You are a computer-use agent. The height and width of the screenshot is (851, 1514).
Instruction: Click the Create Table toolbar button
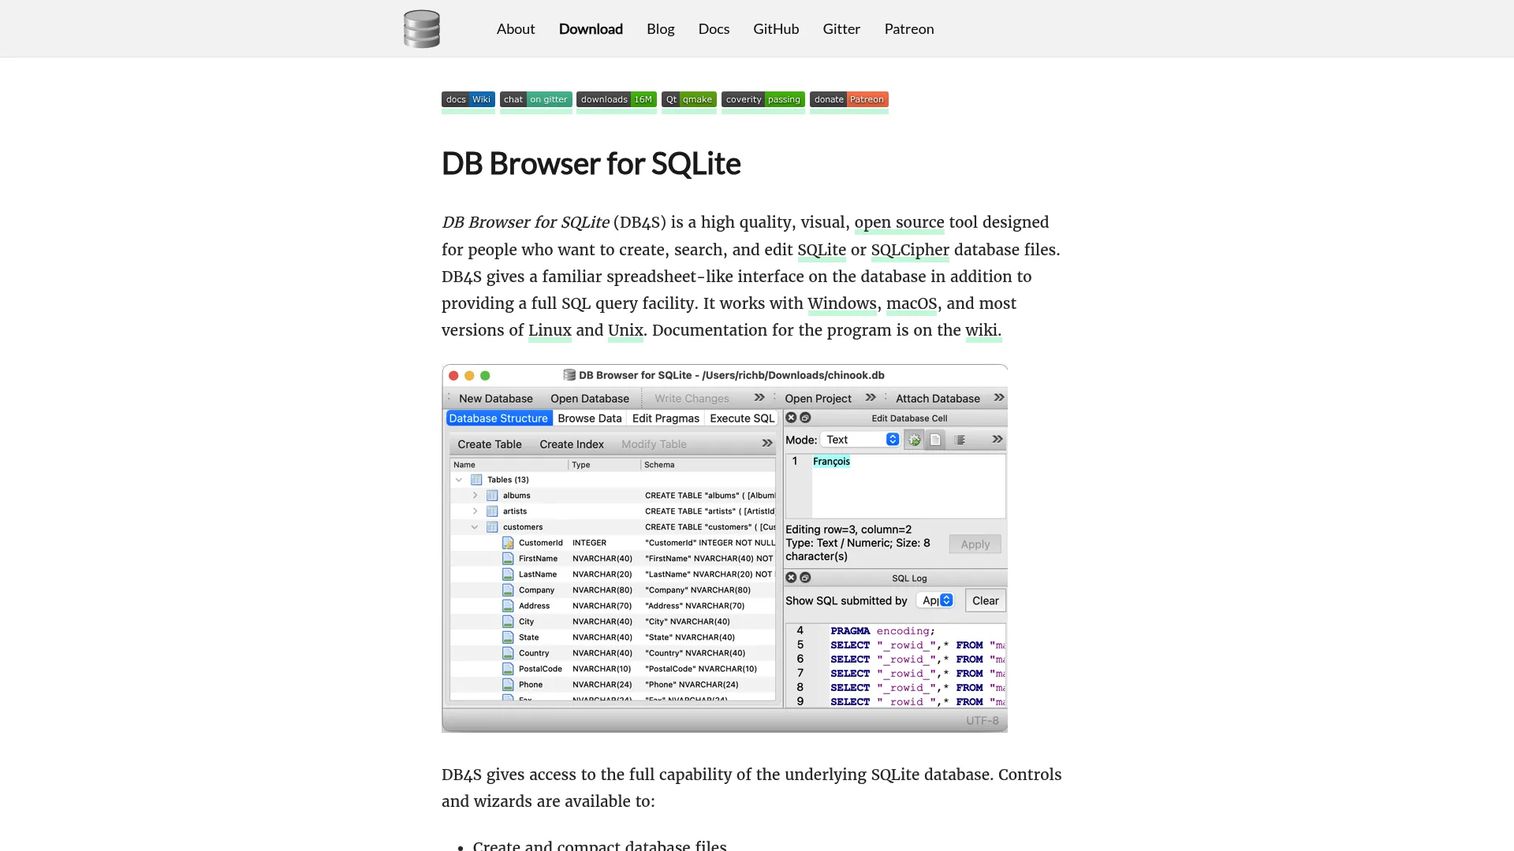490,444
